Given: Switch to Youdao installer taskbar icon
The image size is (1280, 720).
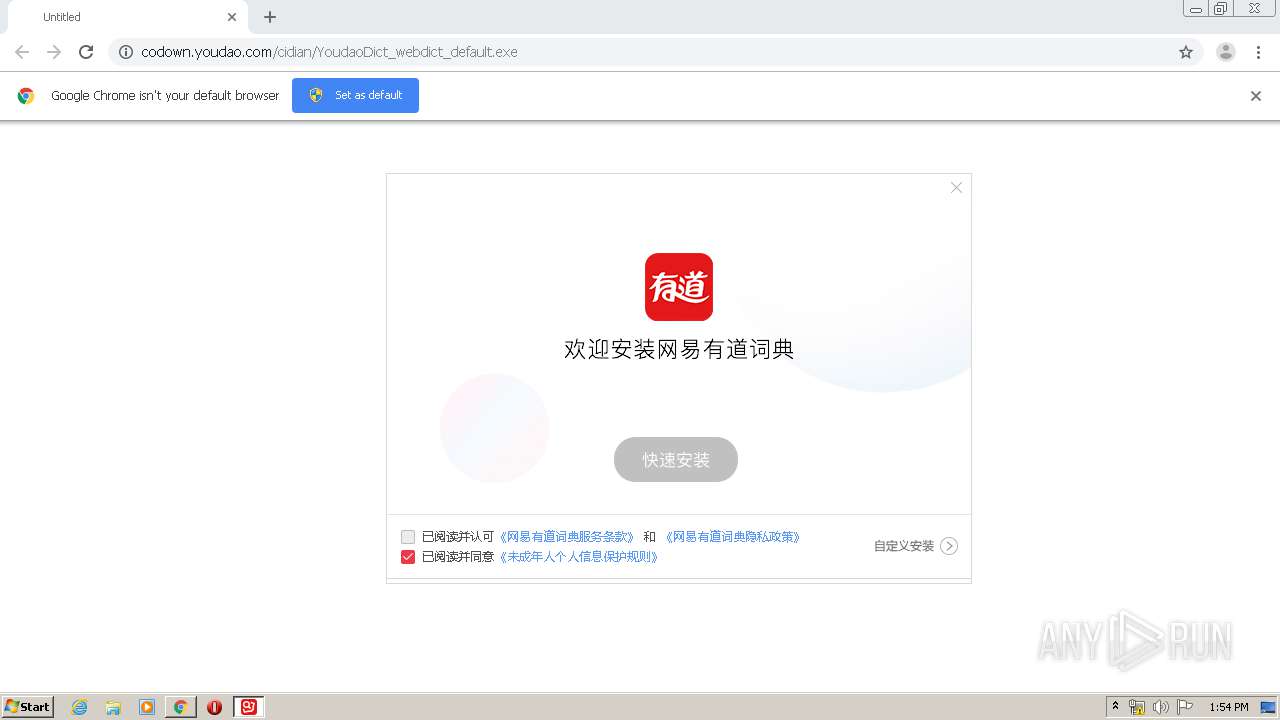Looking at the screenshot, I should (x=249, y=707).
